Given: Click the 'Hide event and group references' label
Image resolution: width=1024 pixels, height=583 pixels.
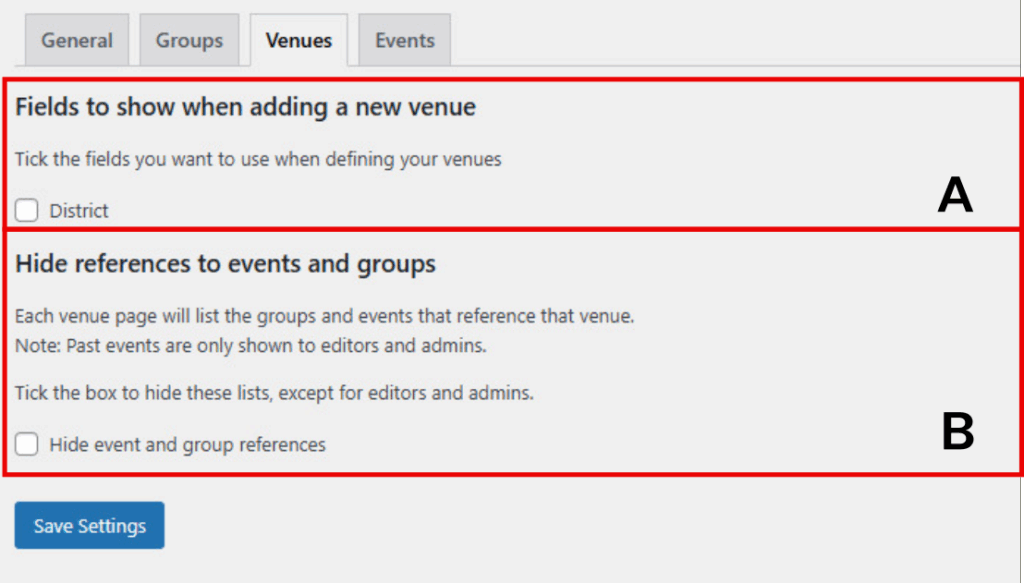Looking at the screenshot, I should [x=187, y=445].
